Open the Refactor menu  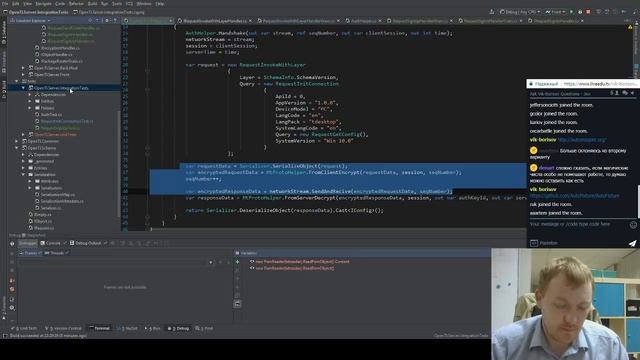[x=76, y=4]
